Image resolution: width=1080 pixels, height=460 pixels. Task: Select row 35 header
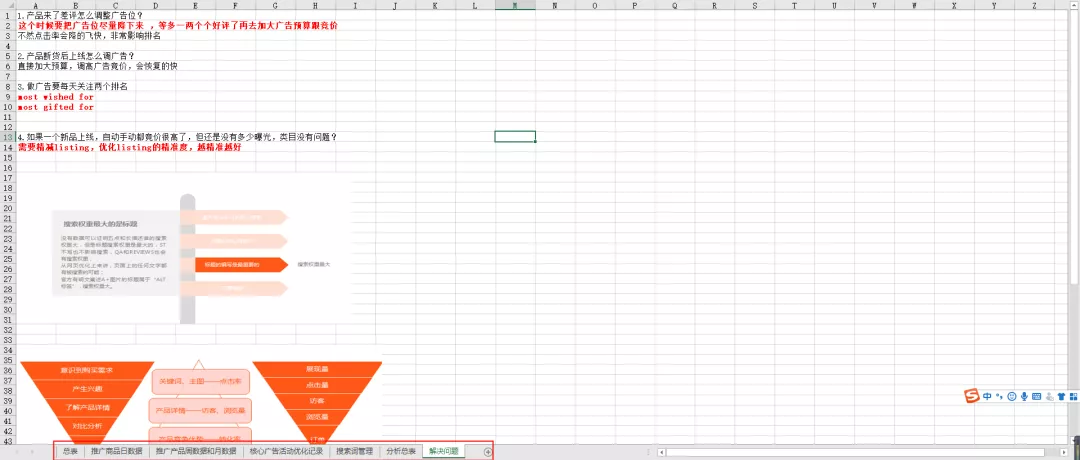tap(8, 360)
